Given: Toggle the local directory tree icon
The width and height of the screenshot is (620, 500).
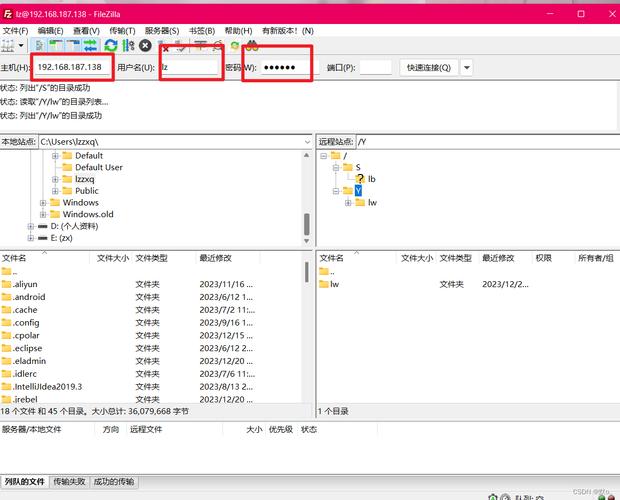Looking at the screenshot, I should (x=56, y=45).
